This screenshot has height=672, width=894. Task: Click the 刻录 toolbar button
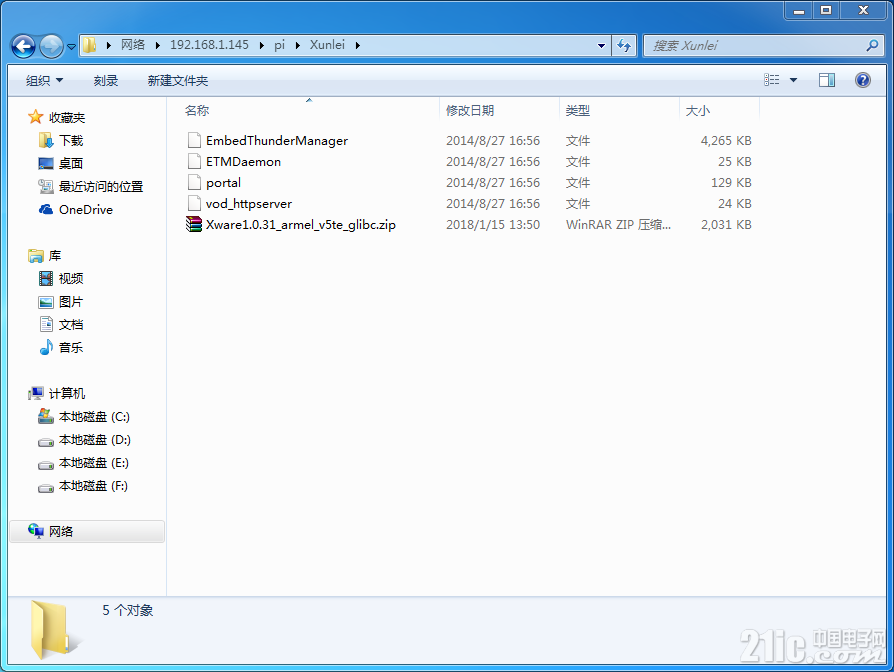105,80
